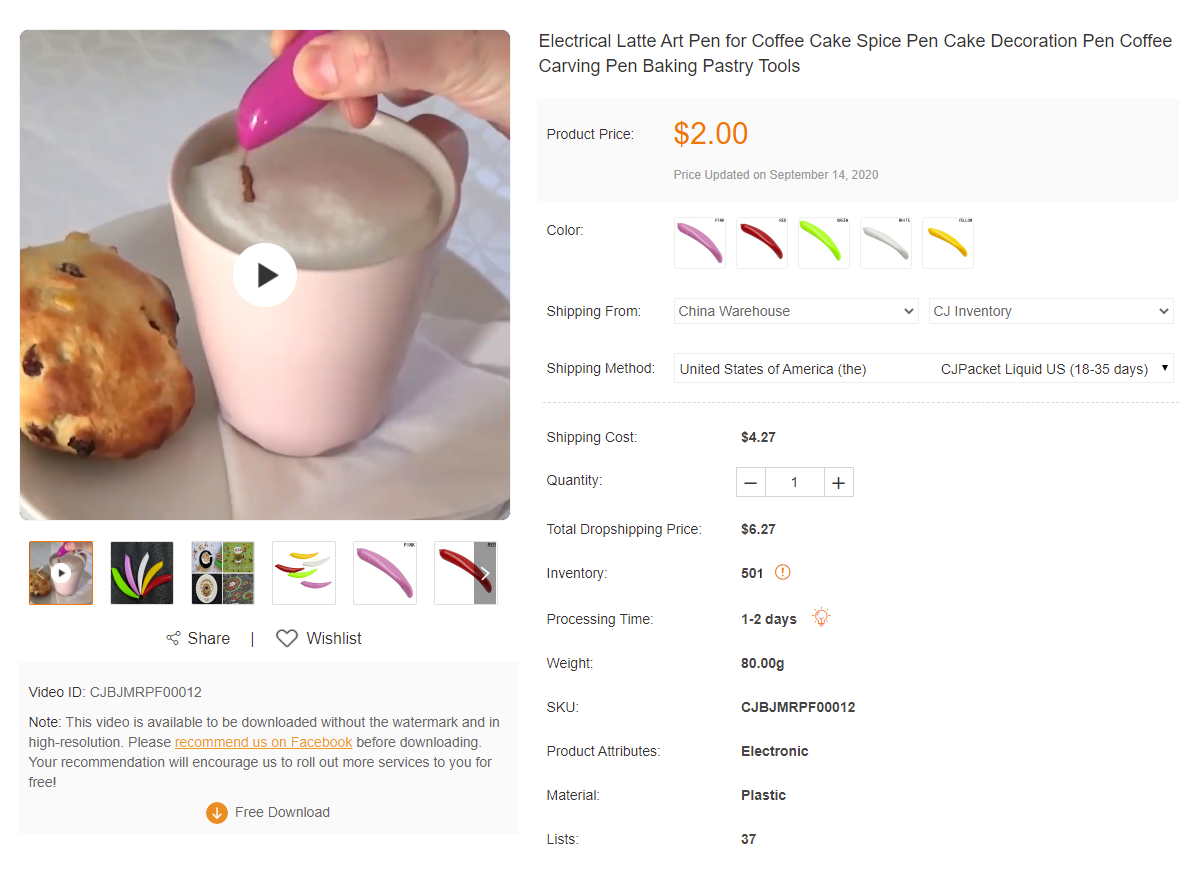Screen dimensions: 1197x873
Task: Decrease quantity with the minus button
Action: (751, 483)
